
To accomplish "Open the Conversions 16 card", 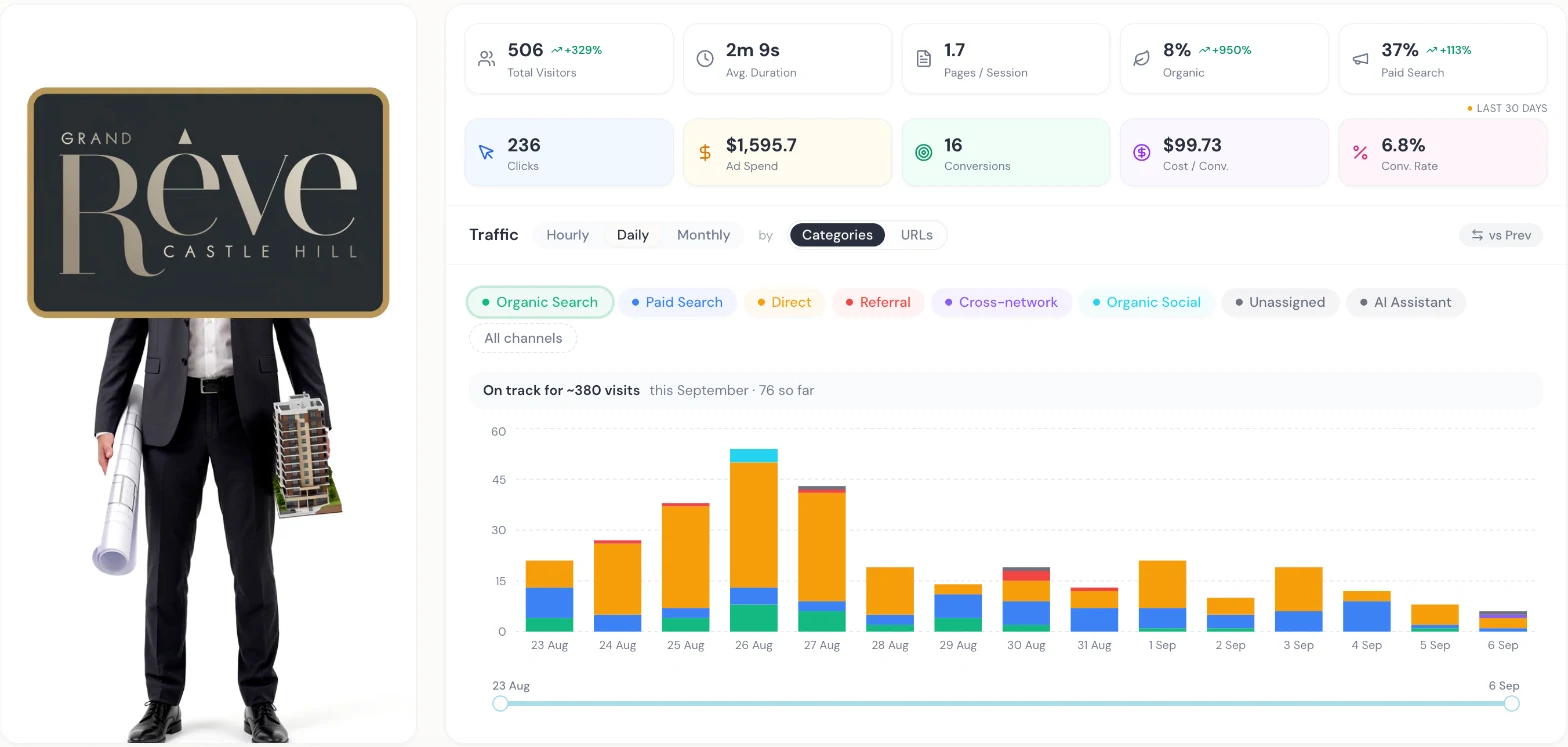I will coord(1006,153).
